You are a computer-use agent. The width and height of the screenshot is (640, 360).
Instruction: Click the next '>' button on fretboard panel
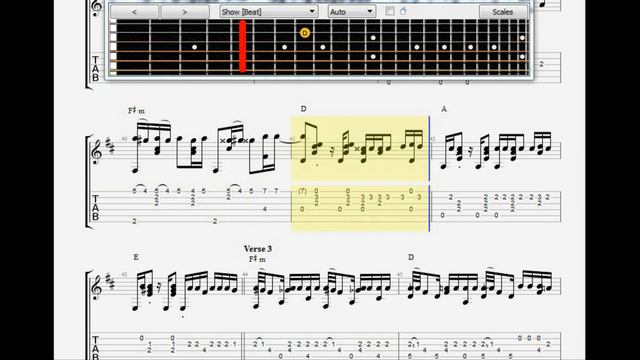(185, 12)
